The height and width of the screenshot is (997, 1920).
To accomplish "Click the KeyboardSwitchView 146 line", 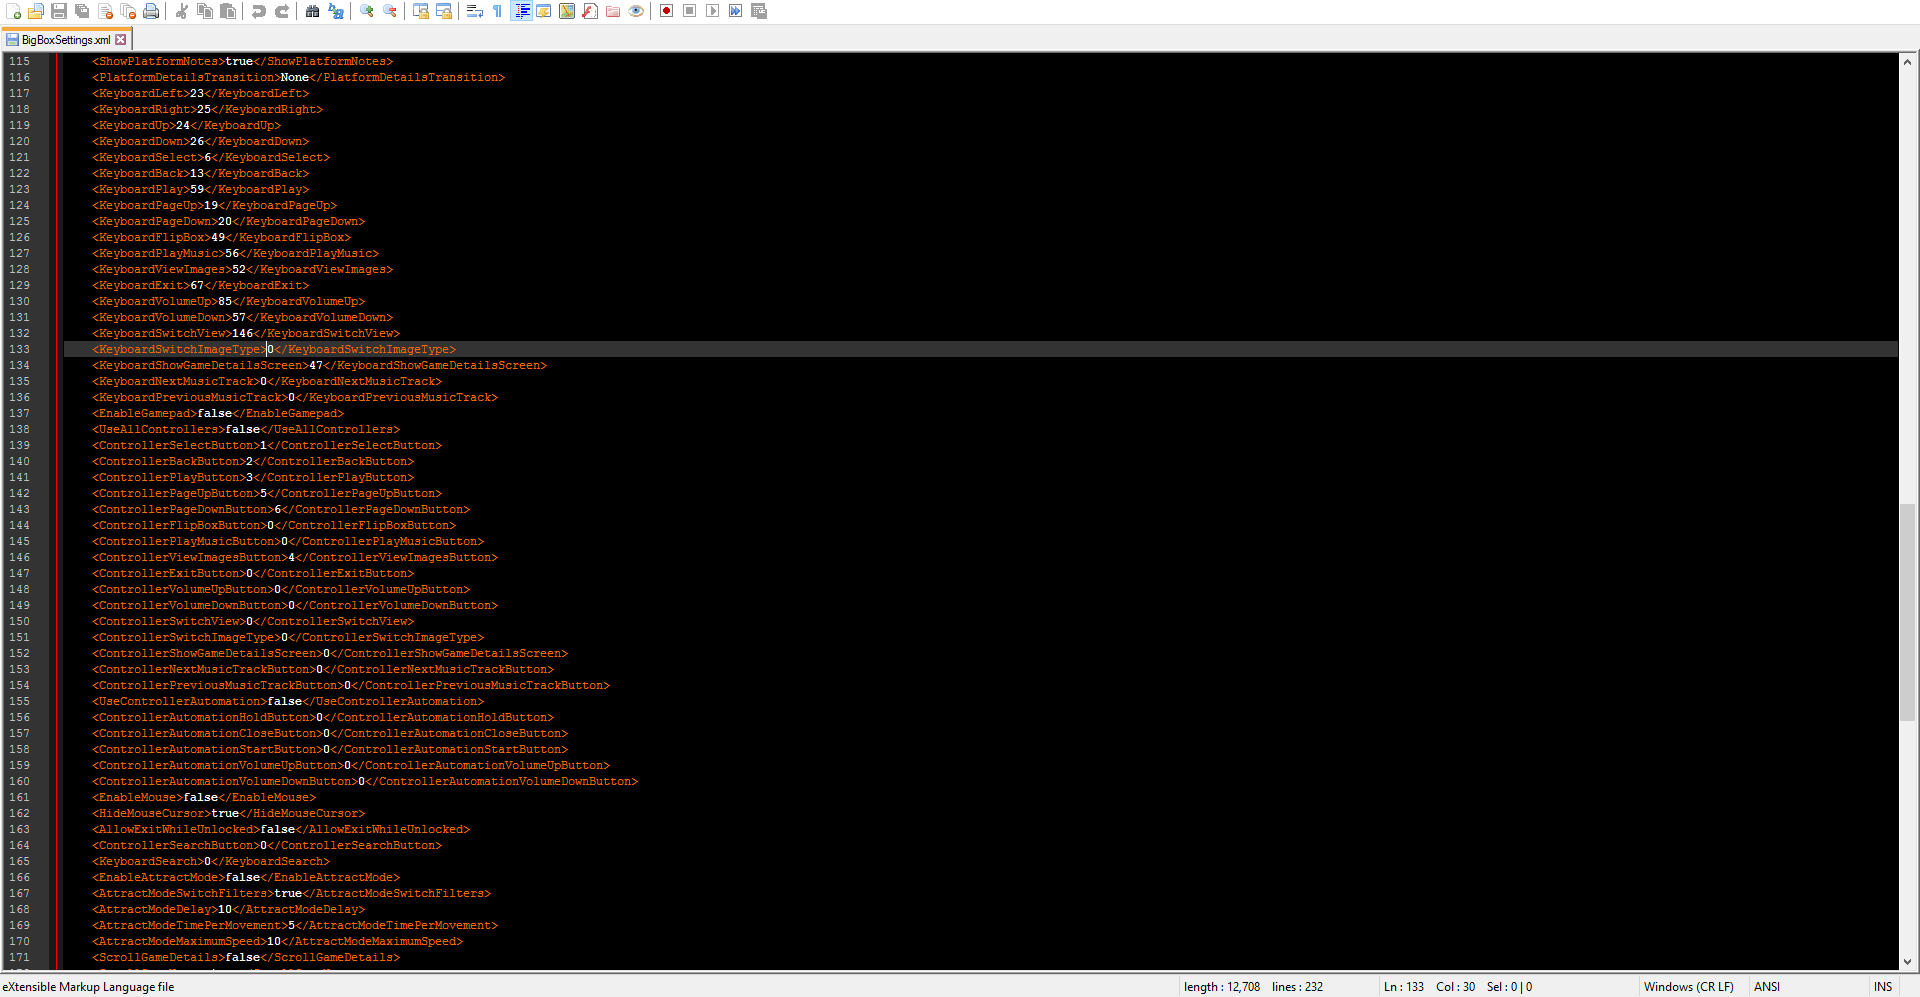I will 246,333.
